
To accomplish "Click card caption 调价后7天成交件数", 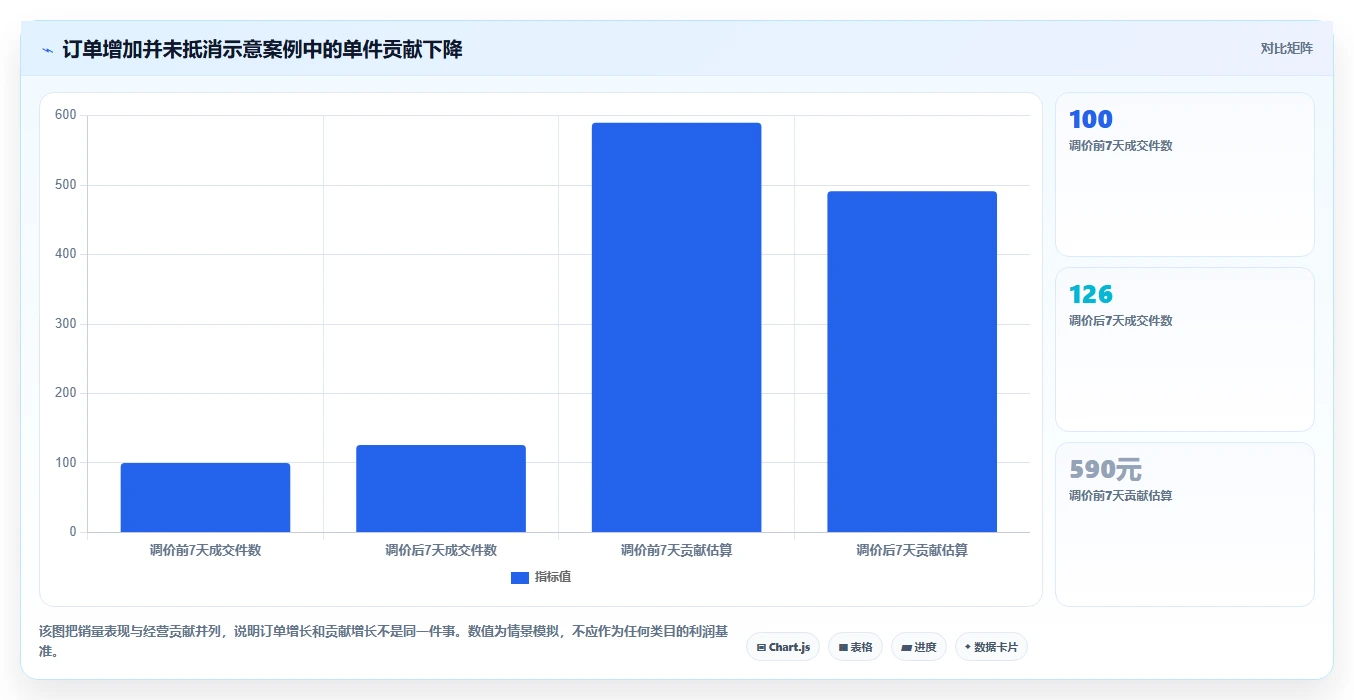I will pyautogui.click(x=1121, y=321).
